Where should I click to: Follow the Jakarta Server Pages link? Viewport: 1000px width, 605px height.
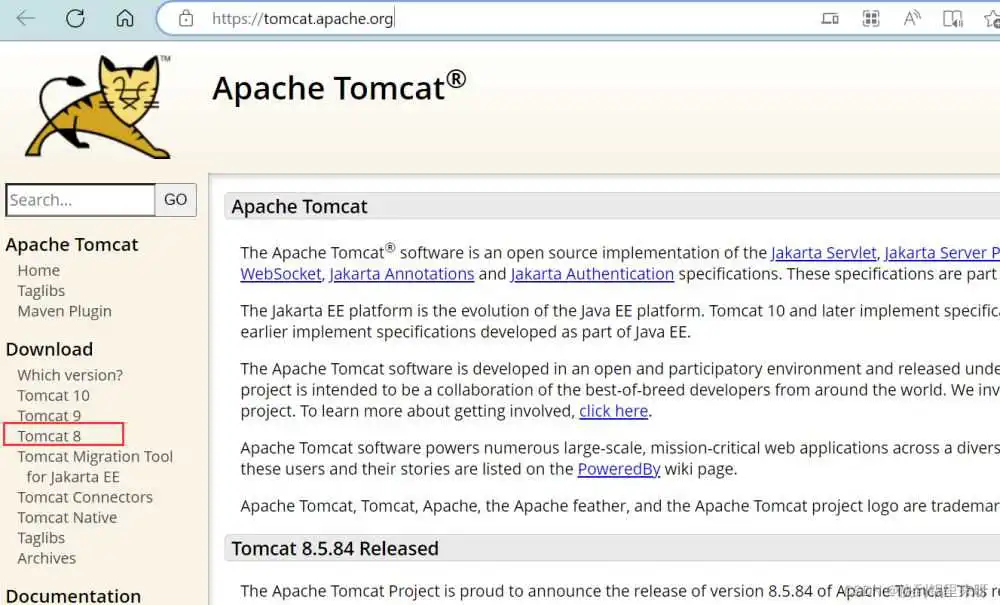click(x=942, y=253)
